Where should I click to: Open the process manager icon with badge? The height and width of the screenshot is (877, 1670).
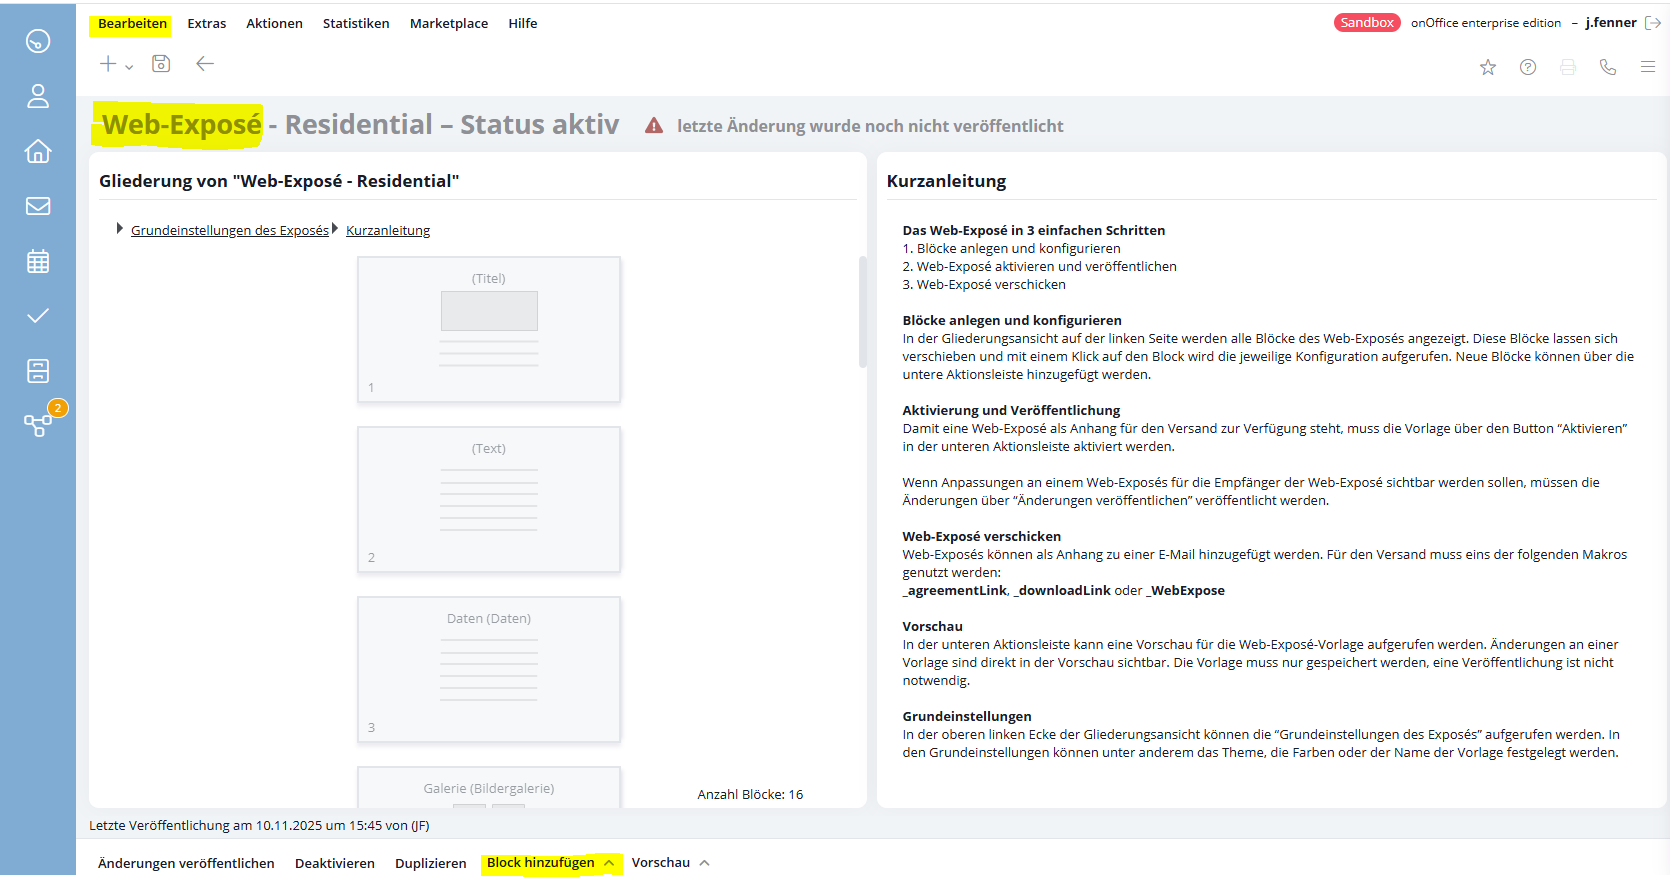coord(38,425)
